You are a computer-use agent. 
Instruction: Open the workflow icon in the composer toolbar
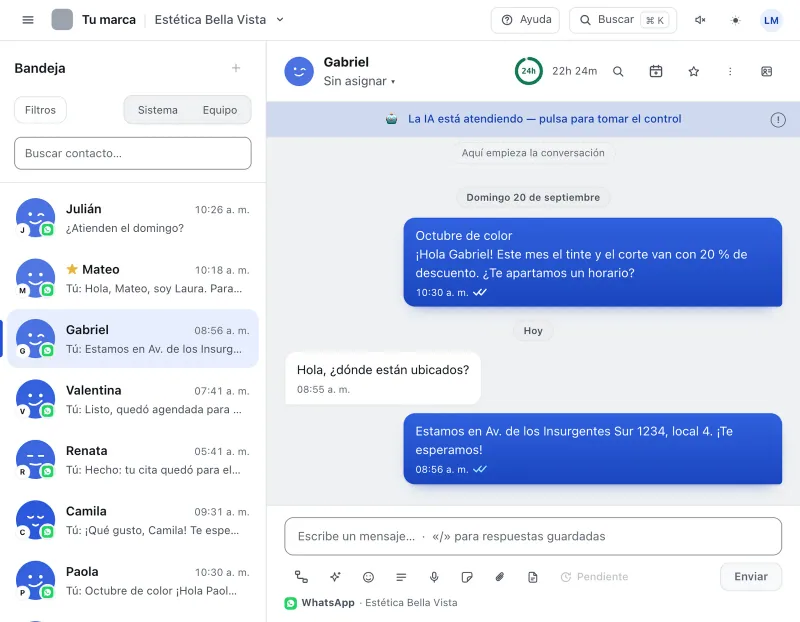pyautogui.click(x=301, y=577)
